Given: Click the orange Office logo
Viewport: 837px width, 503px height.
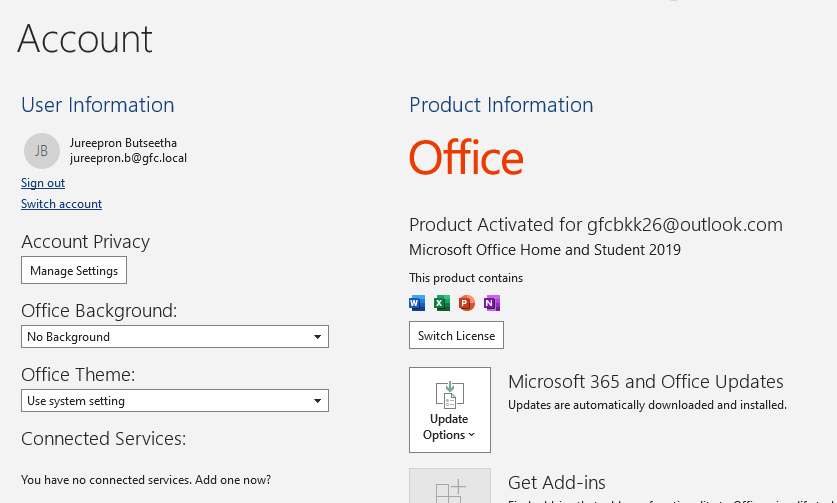Looking at the screenshot, I should pos(466,158).
